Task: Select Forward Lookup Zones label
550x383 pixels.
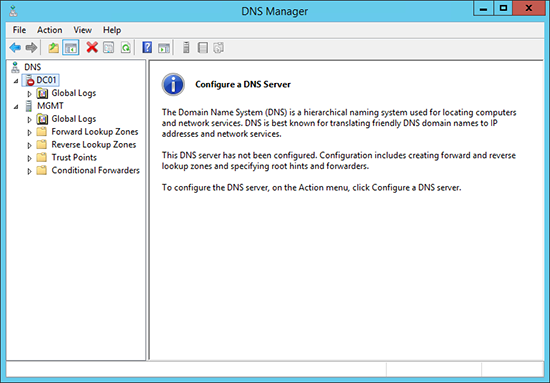Action: tap(95, 132)
